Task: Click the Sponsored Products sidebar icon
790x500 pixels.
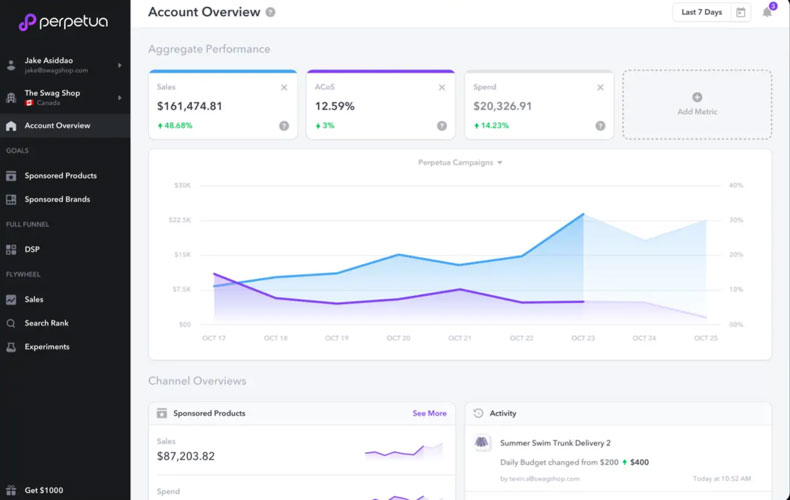Action: tap(11, 176)
